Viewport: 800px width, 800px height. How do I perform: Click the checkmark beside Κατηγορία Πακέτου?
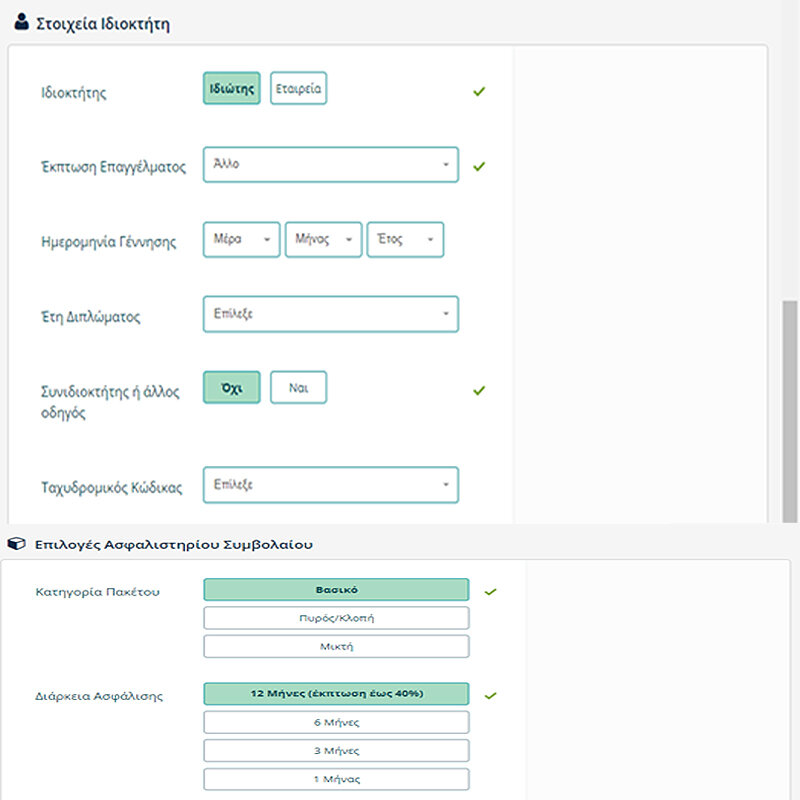[x=490, y=591]
